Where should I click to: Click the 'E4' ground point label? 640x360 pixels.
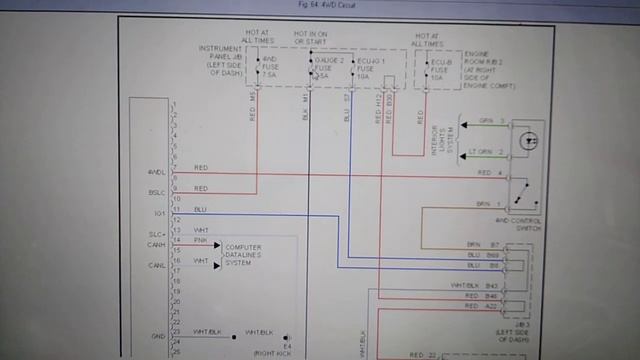click(x=287, y=347)
